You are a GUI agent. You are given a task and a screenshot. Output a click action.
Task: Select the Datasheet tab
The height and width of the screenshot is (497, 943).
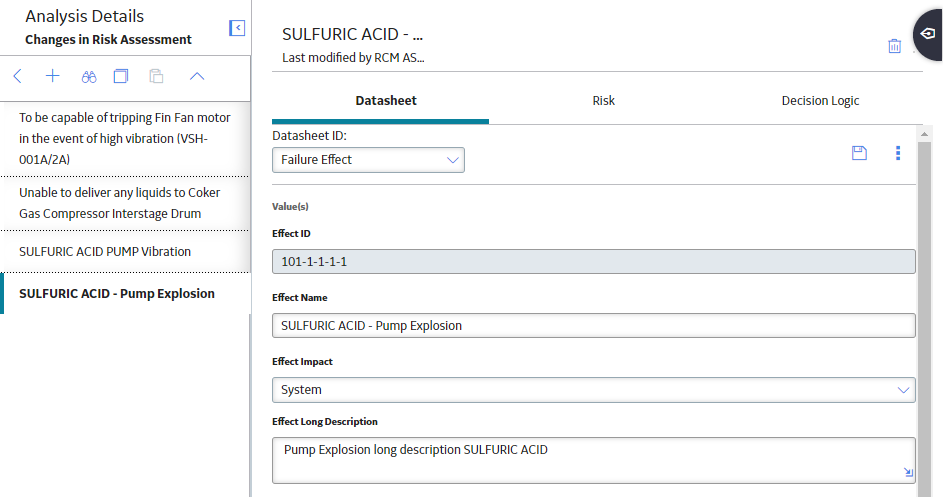pyautogui.click(x=385, y=101)
